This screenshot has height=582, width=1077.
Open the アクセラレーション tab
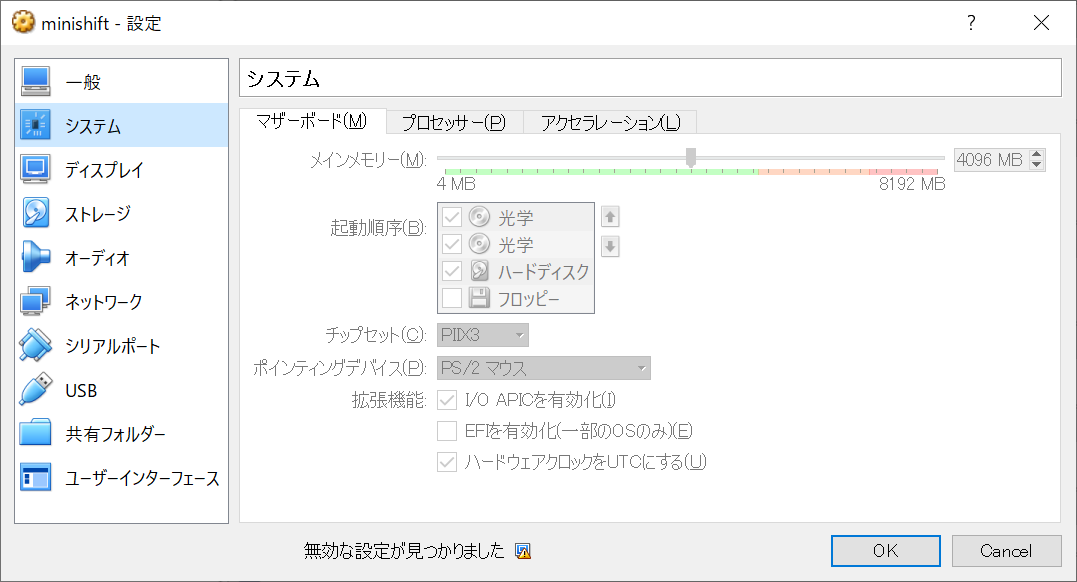(x=610, y=121)
